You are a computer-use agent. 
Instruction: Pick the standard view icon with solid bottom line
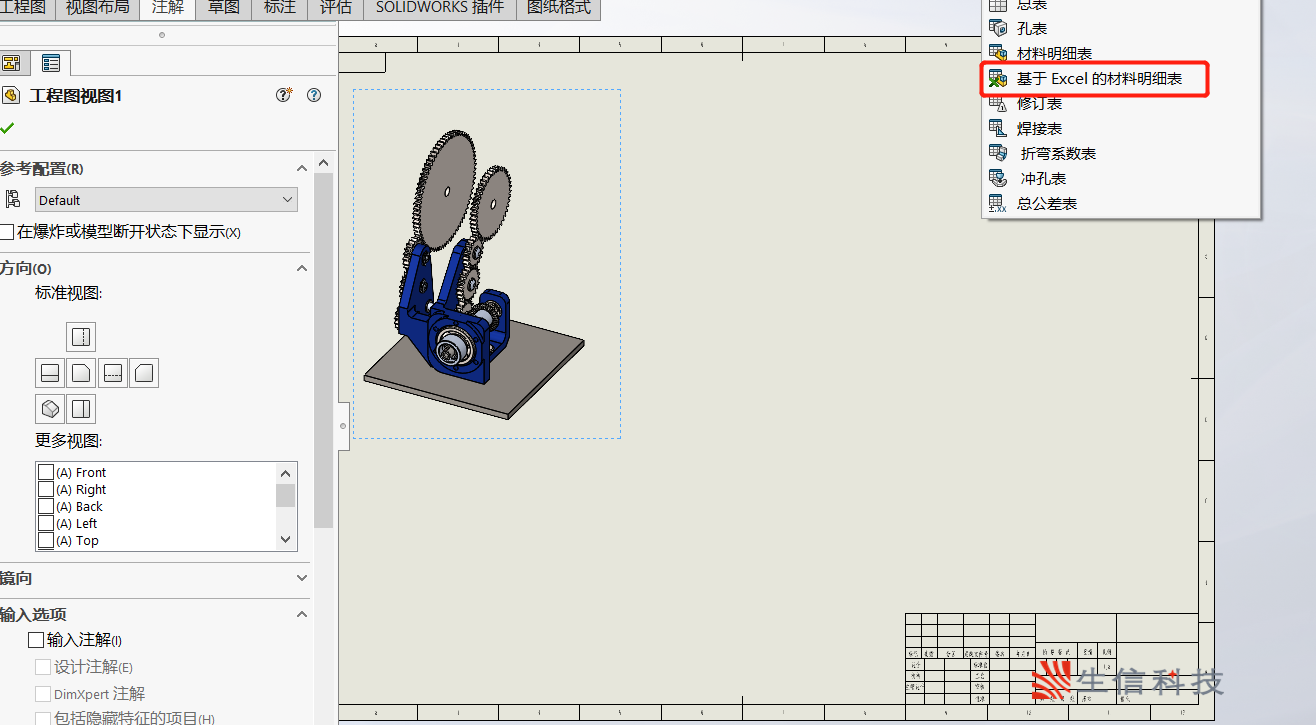tap(49, 374)
